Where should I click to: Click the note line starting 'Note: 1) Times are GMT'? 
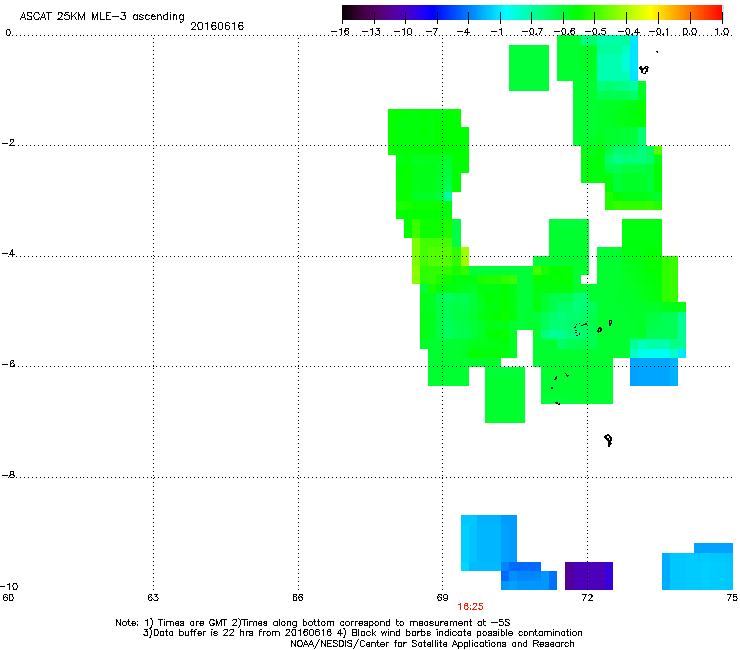[313, 623]
